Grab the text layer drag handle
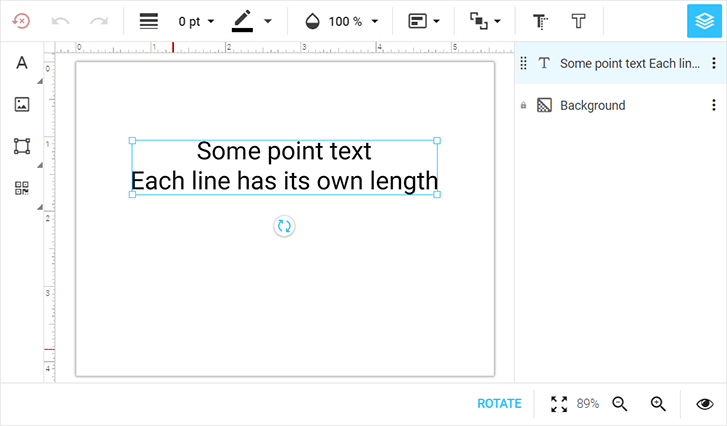The image size is (727, 426). pyautogui.click(x=523, y=63)
